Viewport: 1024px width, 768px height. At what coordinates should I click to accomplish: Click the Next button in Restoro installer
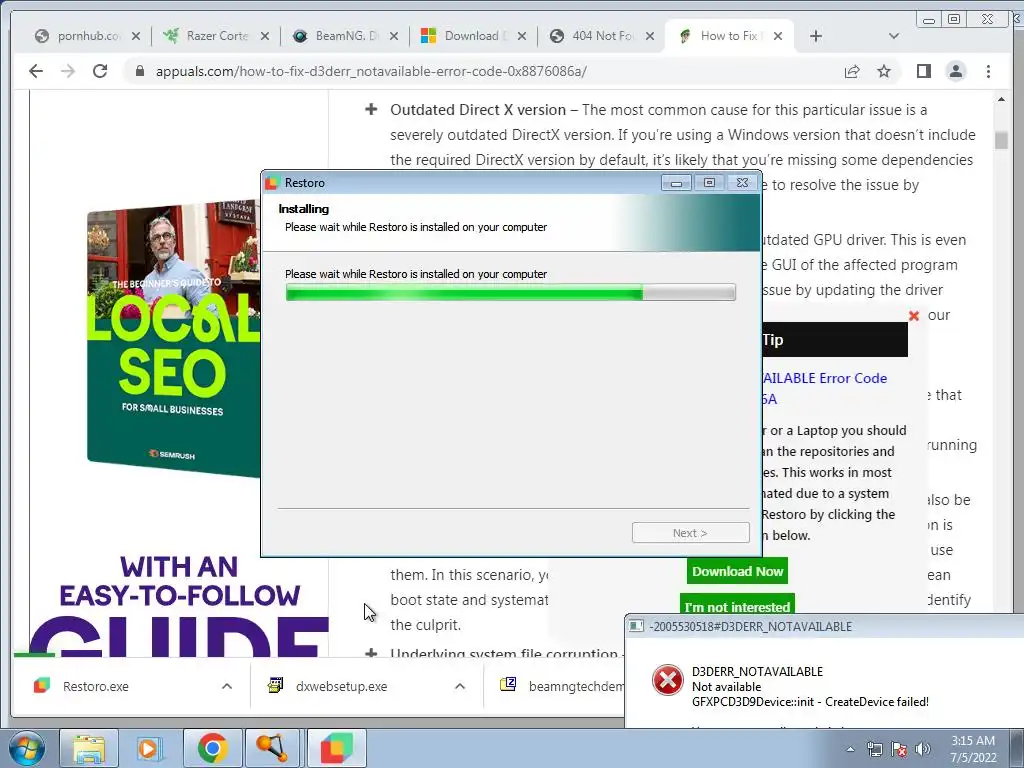pos(690,533)
